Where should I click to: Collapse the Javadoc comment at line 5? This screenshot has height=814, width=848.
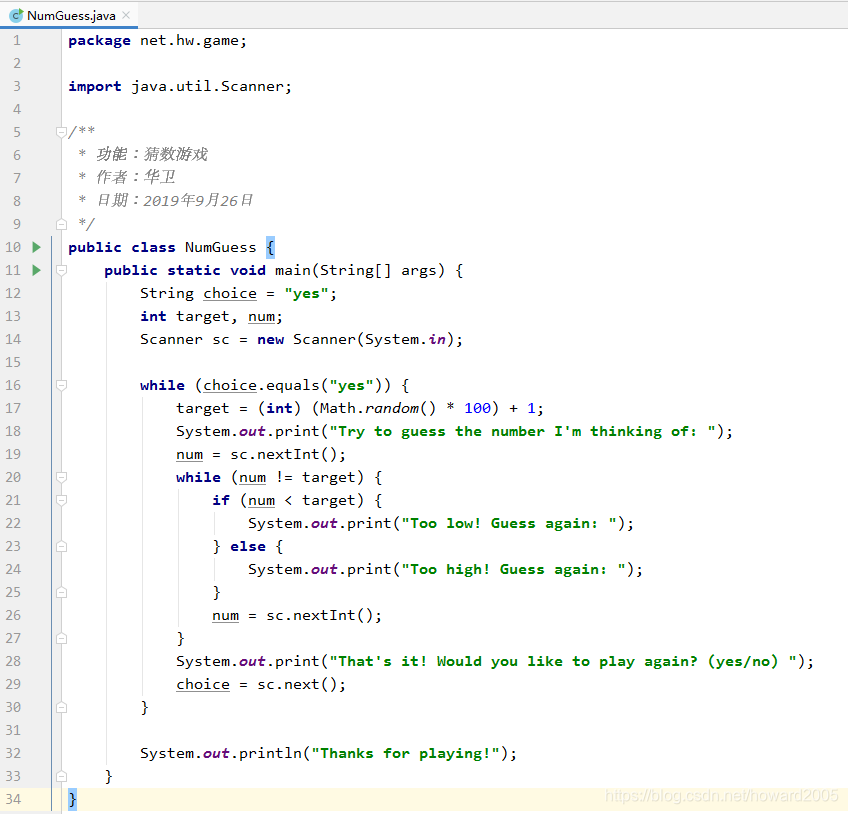(61, 131)
